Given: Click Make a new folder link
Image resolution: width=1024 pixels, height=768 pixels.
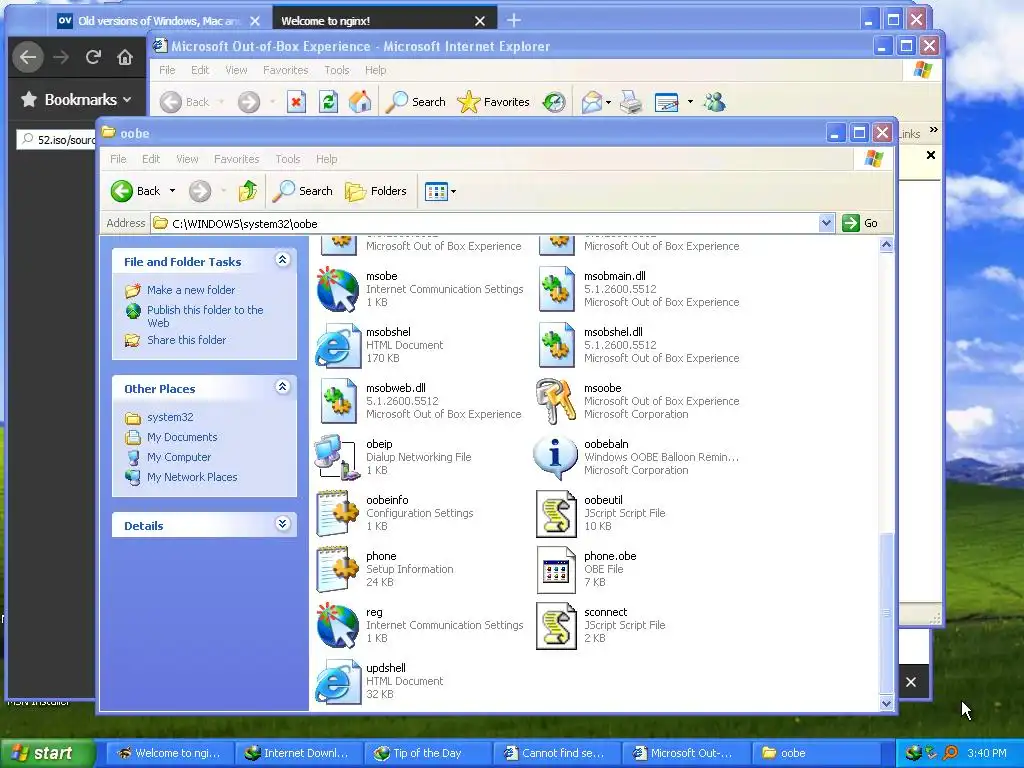Looking at the screenshot, I should pos(191,290).
